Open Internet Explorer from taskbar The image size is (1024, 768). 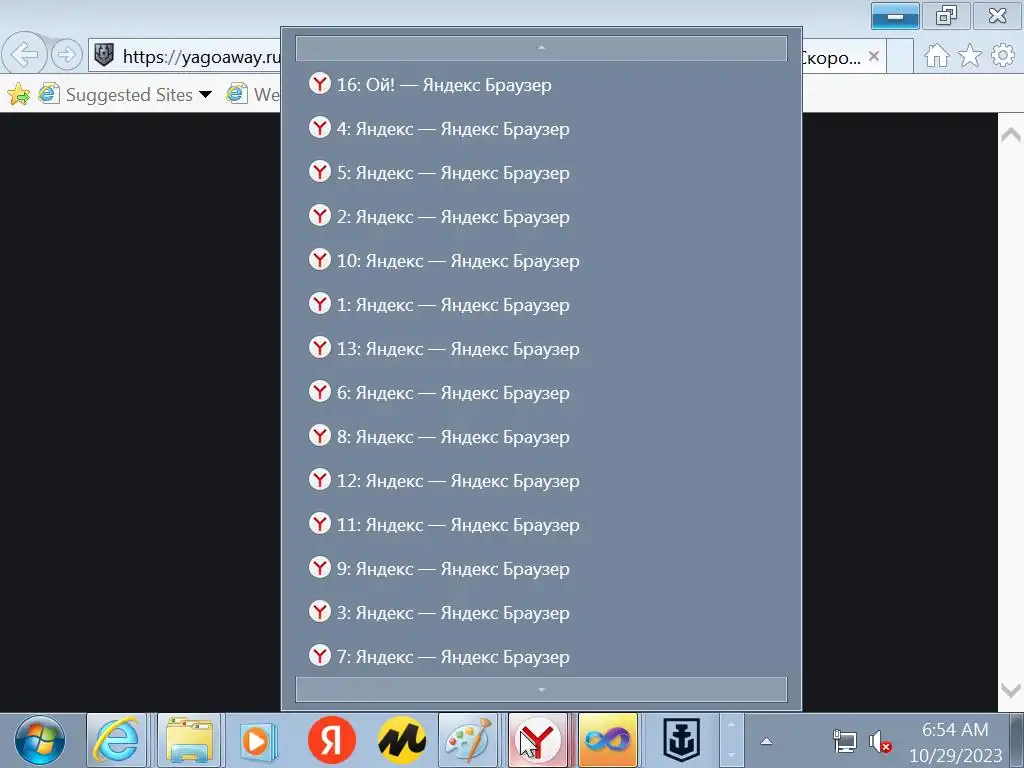coord(117,741)
